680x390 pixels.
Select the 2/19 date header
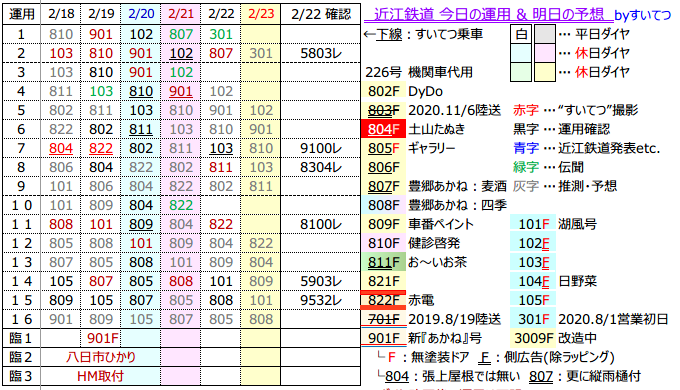[101, 14]
